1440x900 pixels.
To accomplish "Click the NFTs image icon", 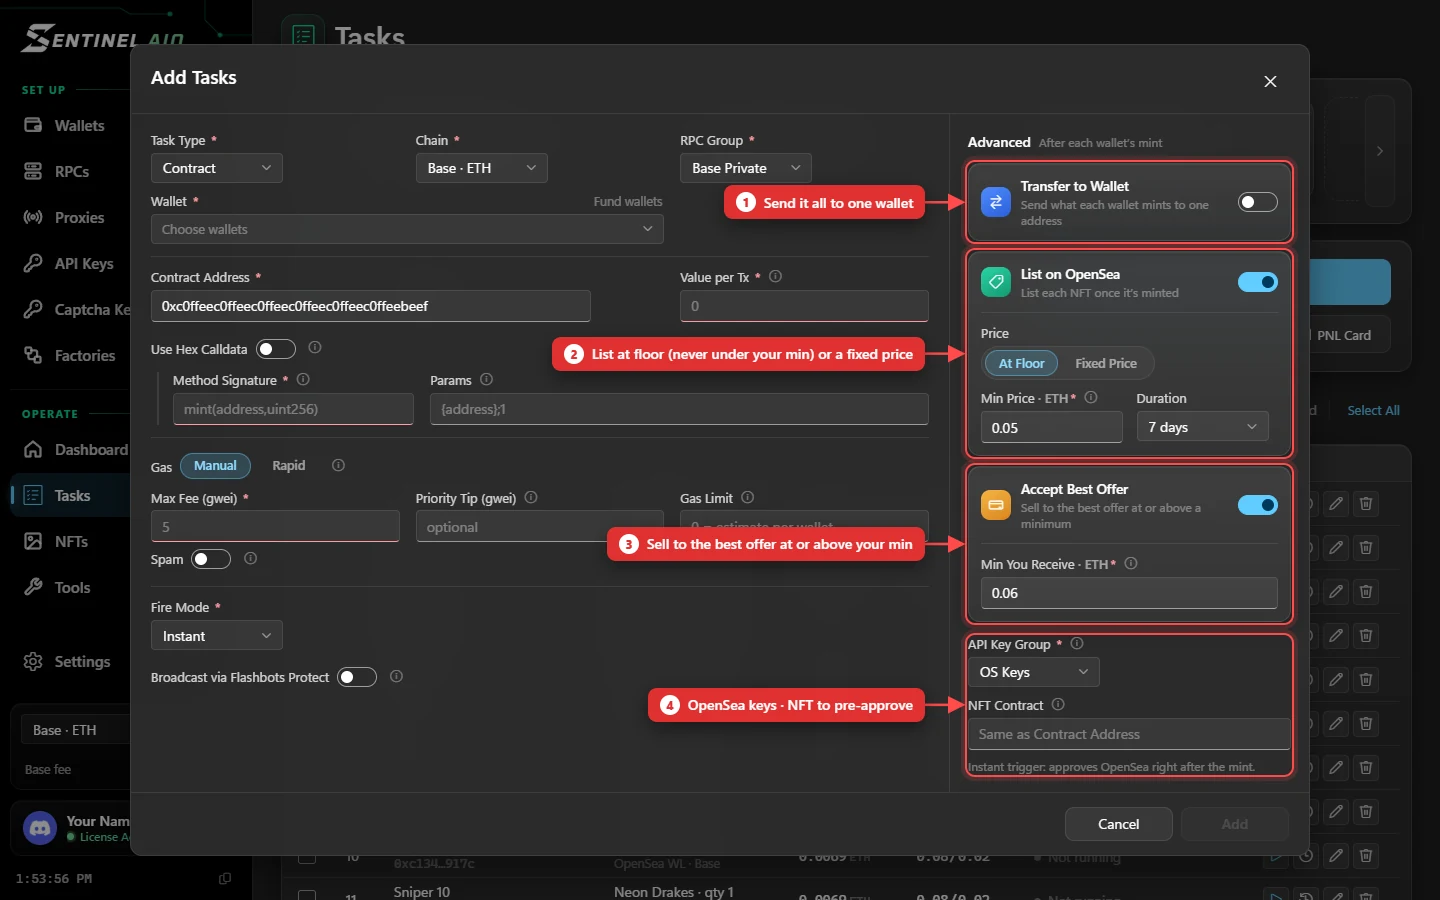I will 33,542.
